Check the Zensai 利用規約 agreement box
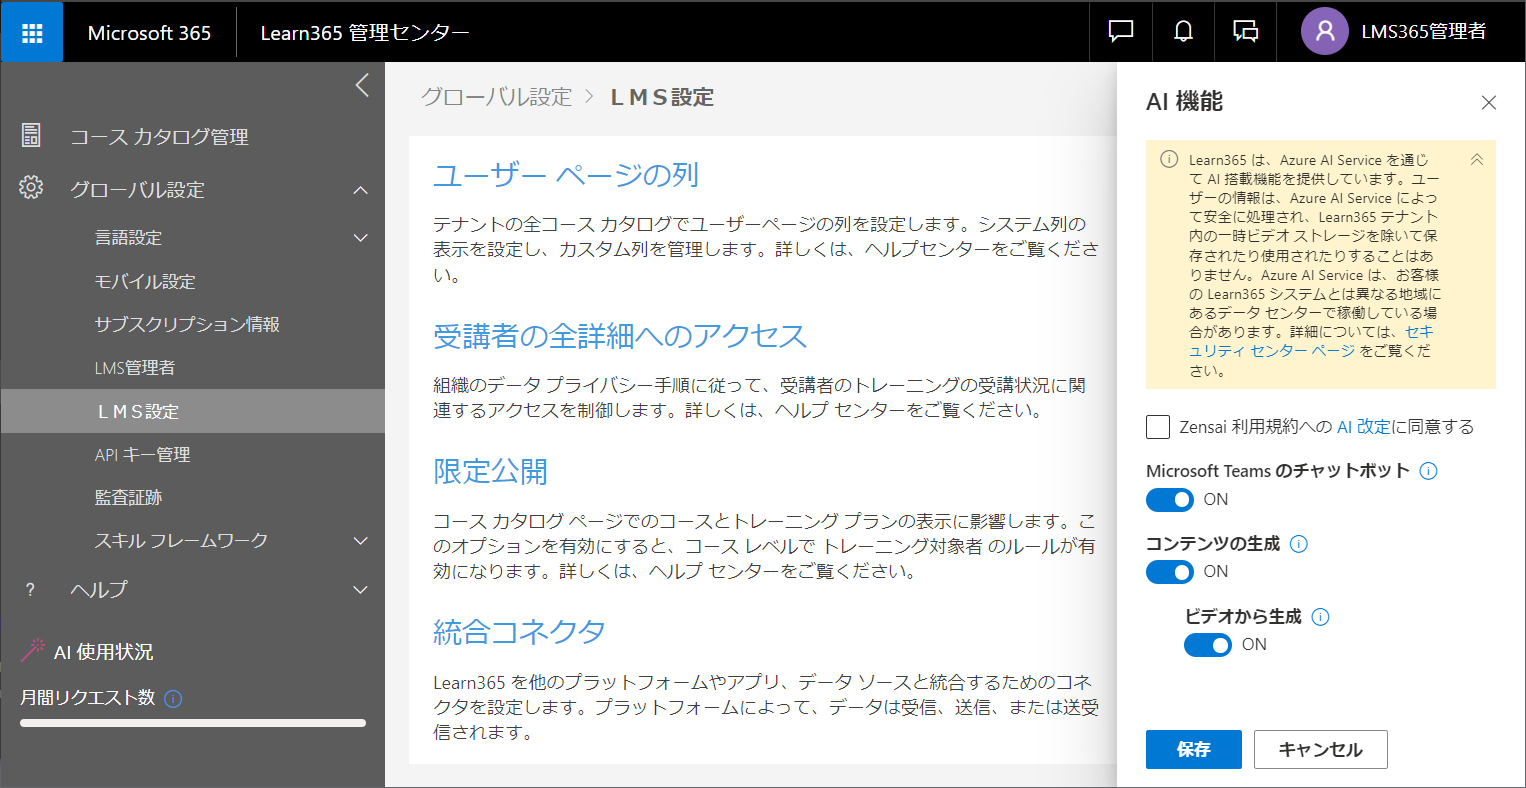1526x788 pixels. tap(1158, 427)
